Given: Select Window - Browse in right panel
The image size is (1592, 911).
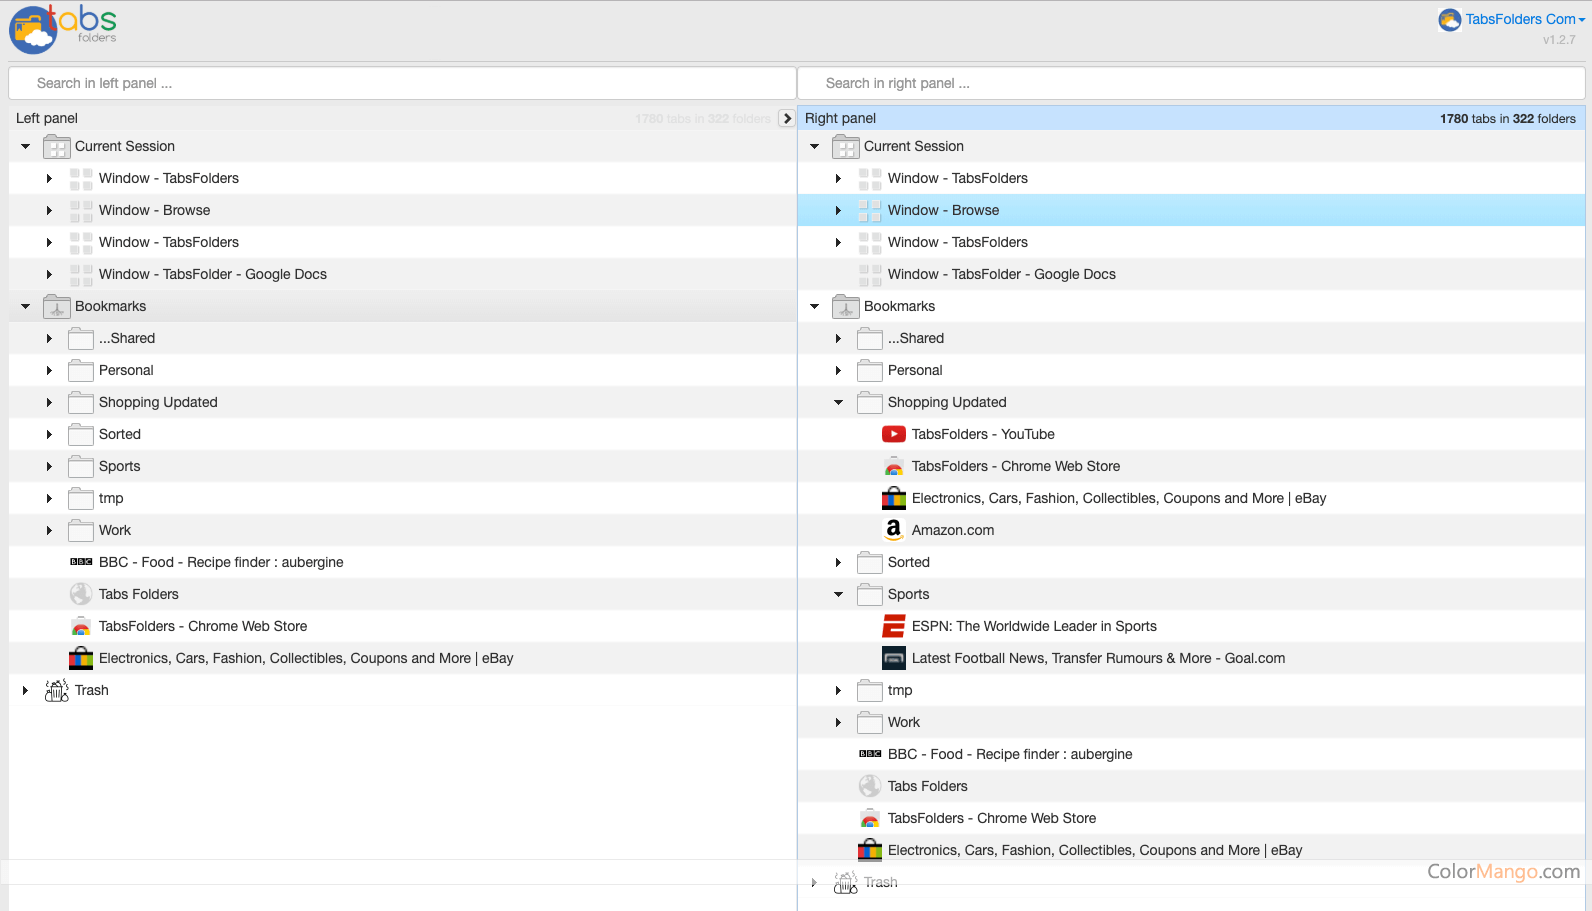Looking at the screenshot, I should click(943, 210).
